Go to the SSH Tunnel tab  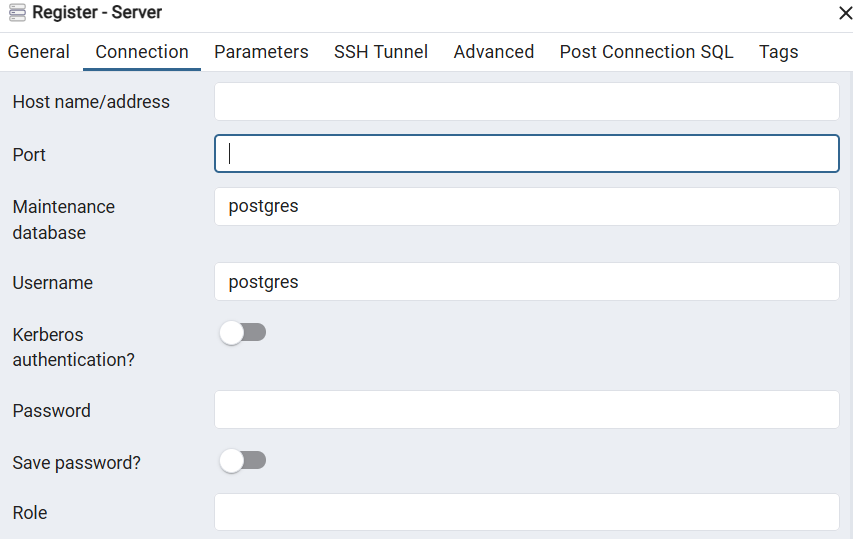tap(381, 52)
